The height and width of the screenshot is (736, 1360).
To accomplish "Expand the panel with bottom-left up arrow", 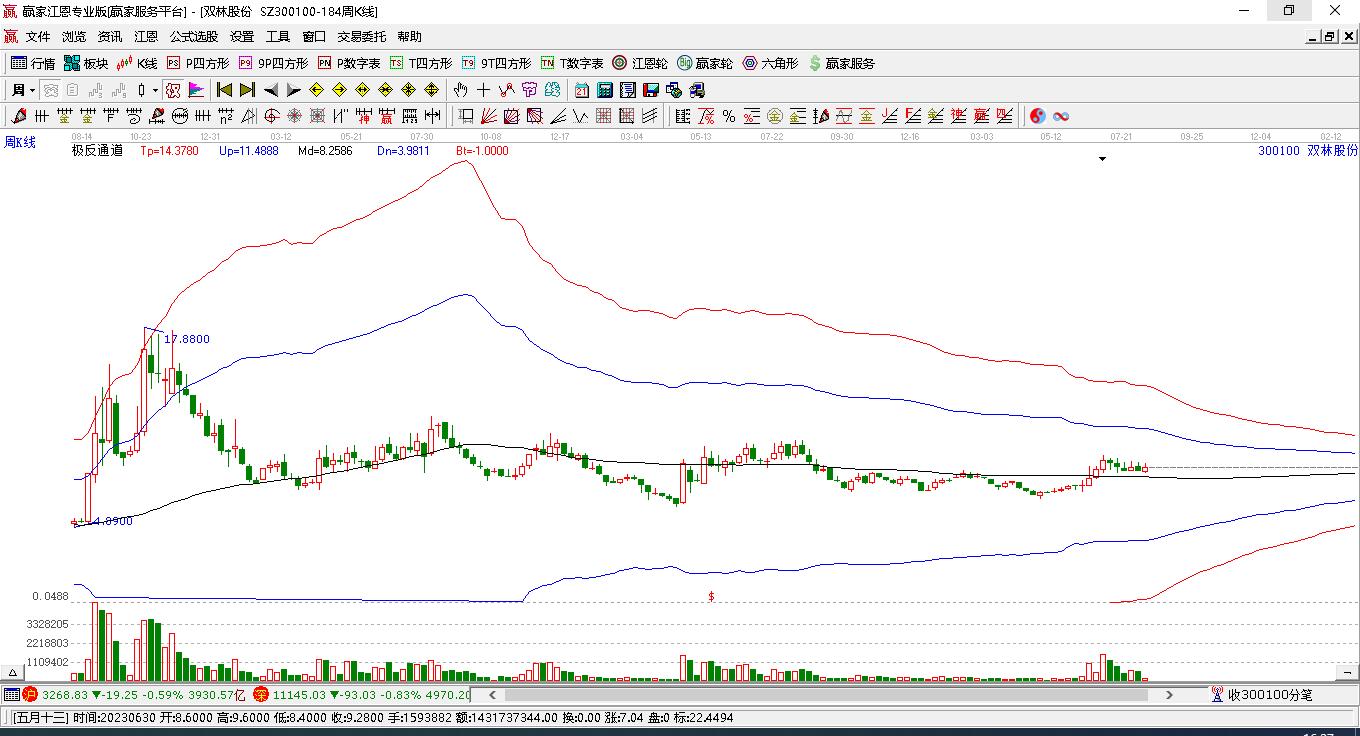I will [x=14, y=673].
